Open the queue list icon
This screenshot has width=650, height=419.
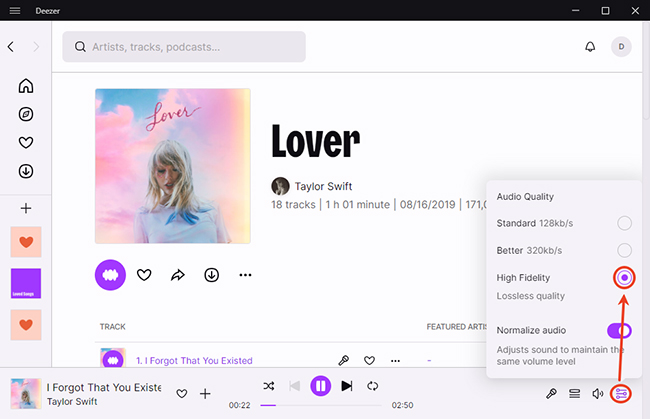(x=574, y=393)
